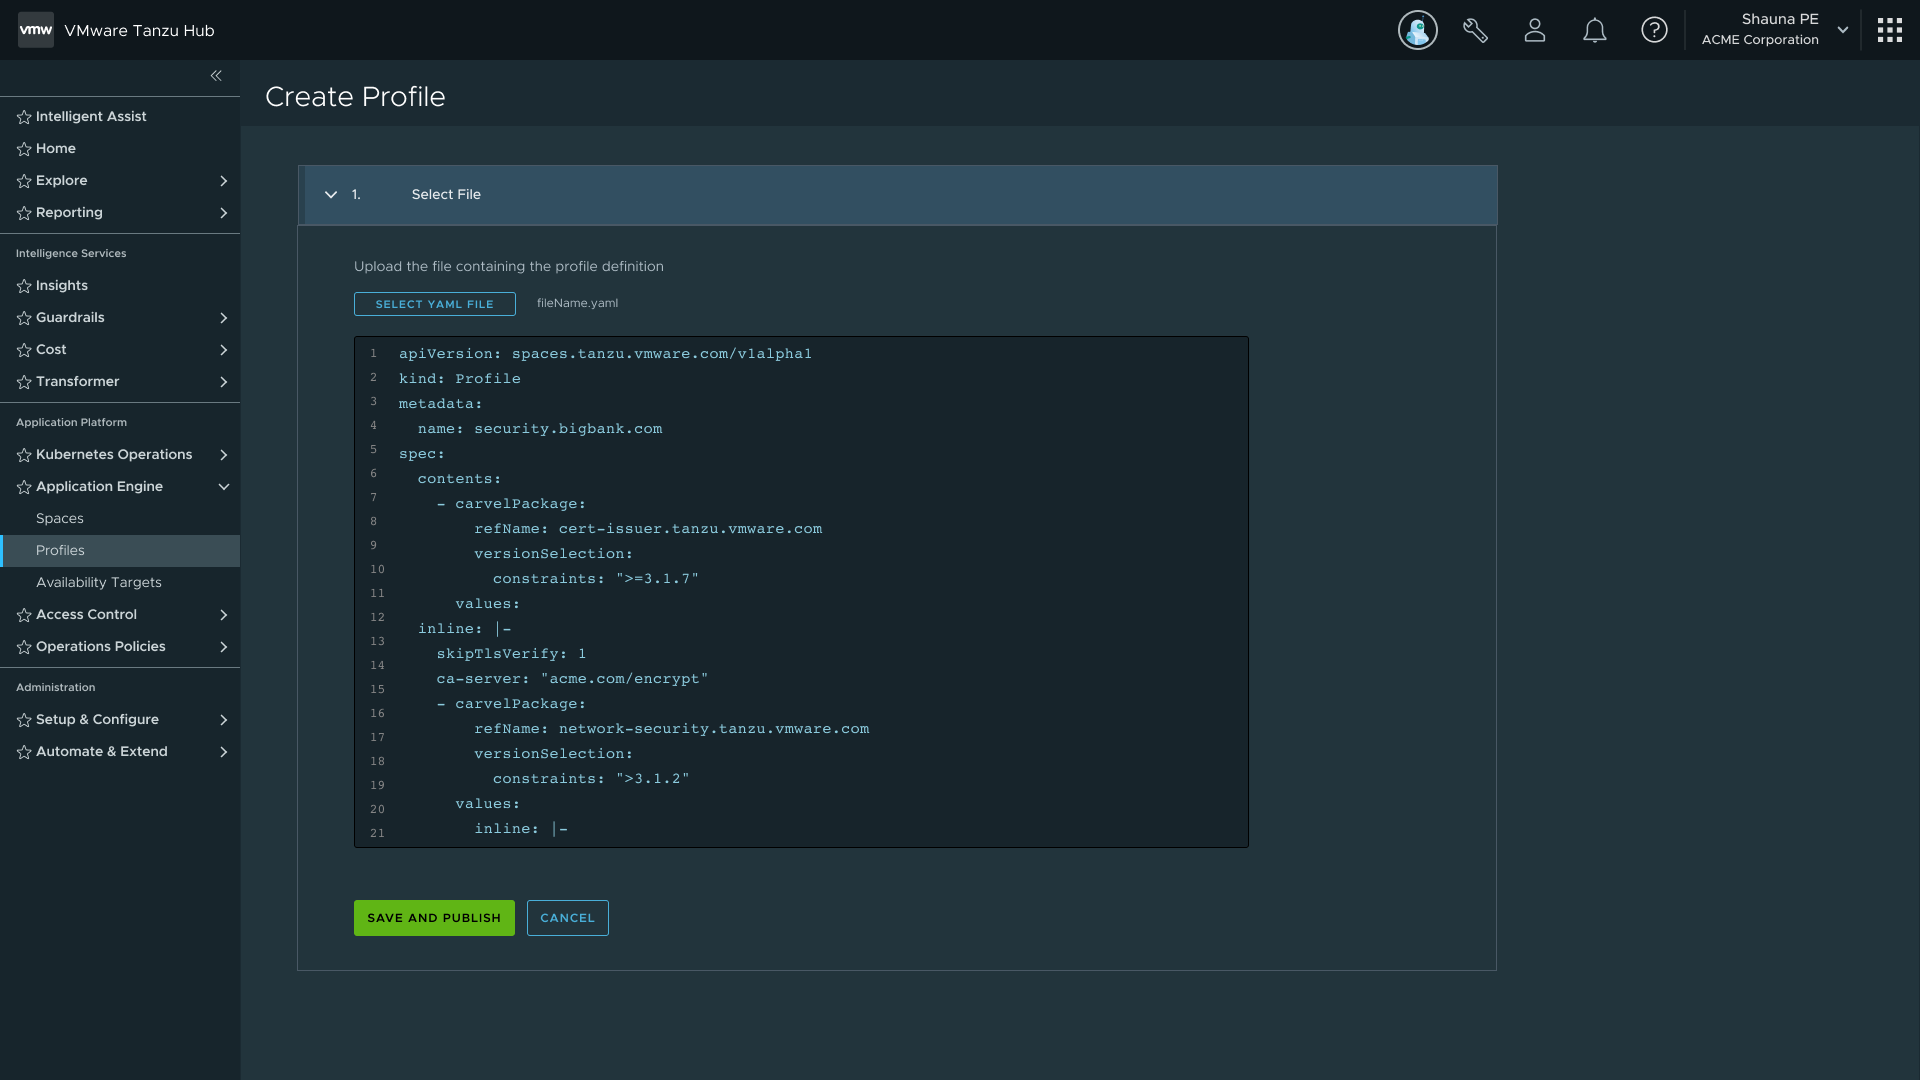
Task: Click the network-security refName line
Action: 672,729
